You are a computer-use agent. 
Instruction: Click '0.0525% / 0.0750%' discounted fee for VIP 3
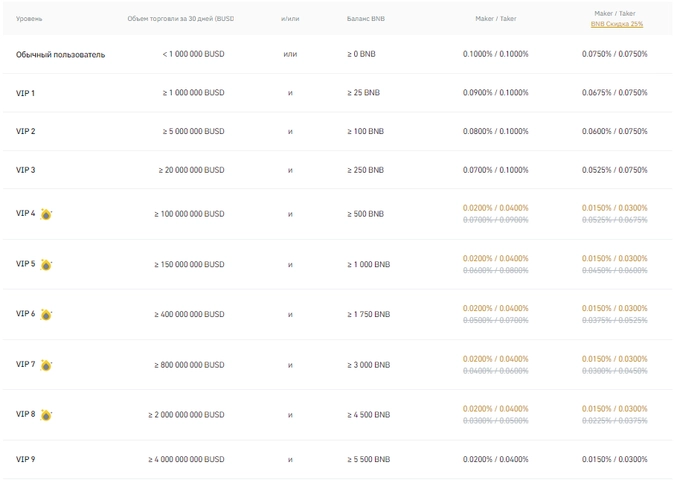615,170
